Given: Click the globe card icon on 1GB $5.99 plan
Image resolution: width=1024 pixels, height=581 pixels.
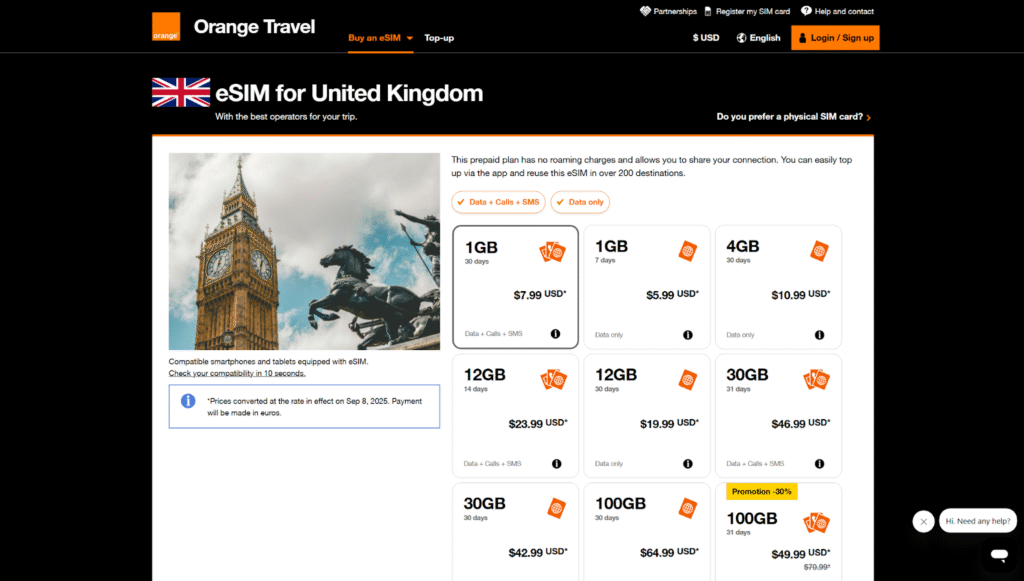Looking at the screenshot, I should [688, 251].
